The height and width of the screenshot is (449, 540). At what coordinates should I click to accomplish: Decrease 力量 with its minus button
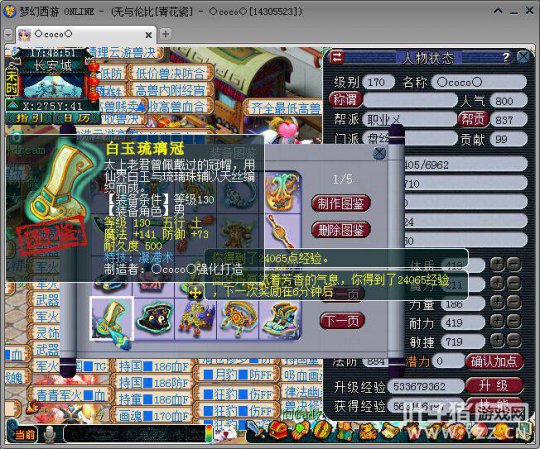pos(514,303)
